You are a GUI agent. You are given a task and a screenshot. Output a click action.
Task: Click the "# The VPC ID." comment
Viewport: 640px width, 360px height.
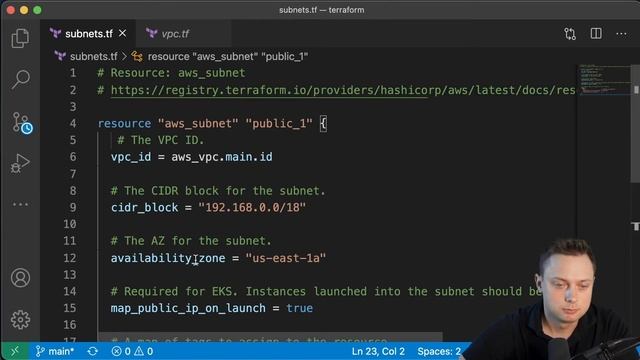(x=161, y=140)
